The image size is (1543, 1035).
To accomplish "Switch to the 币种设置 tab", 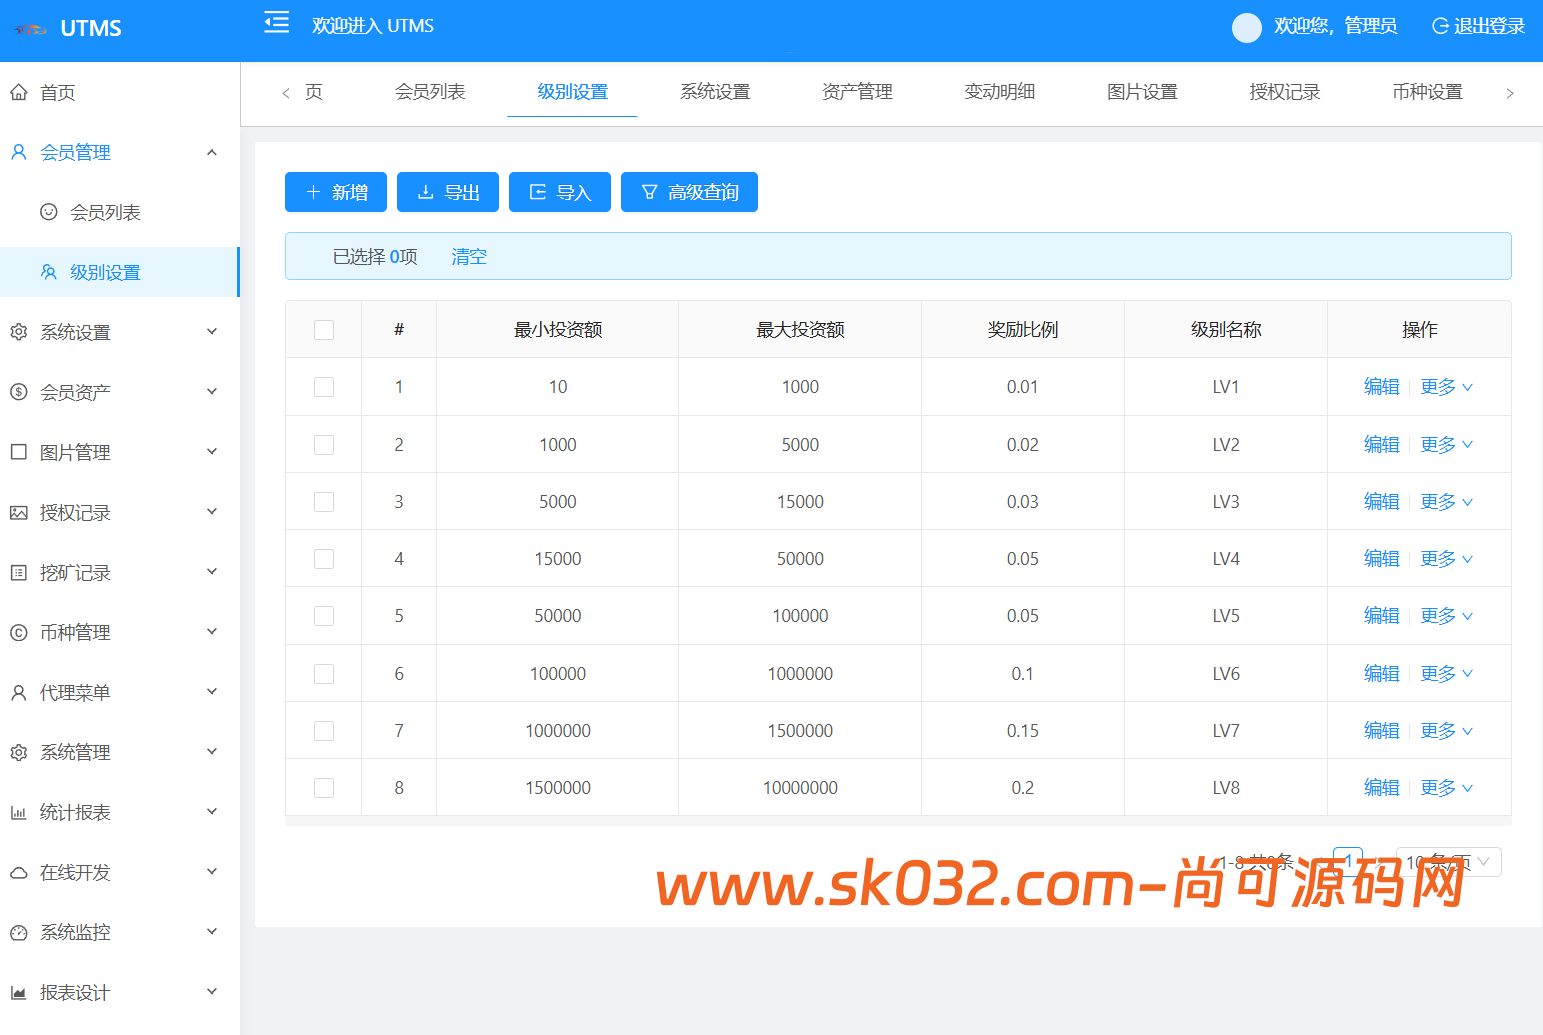I will 1427,92.
